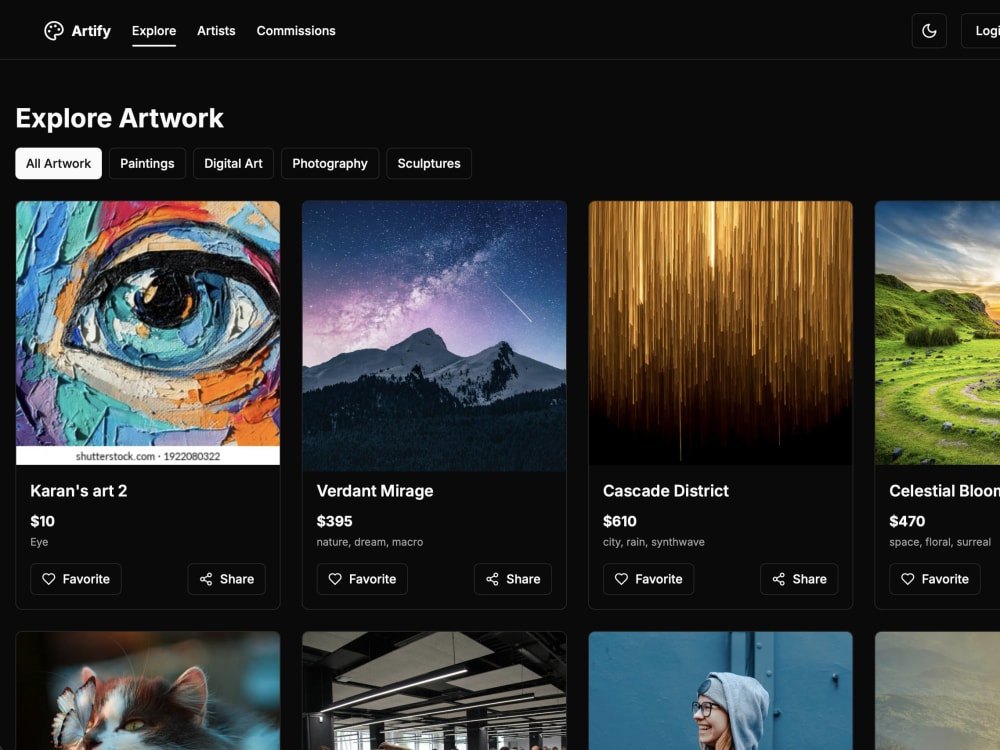Filter artwork by Digital Art

pos(233,163)
